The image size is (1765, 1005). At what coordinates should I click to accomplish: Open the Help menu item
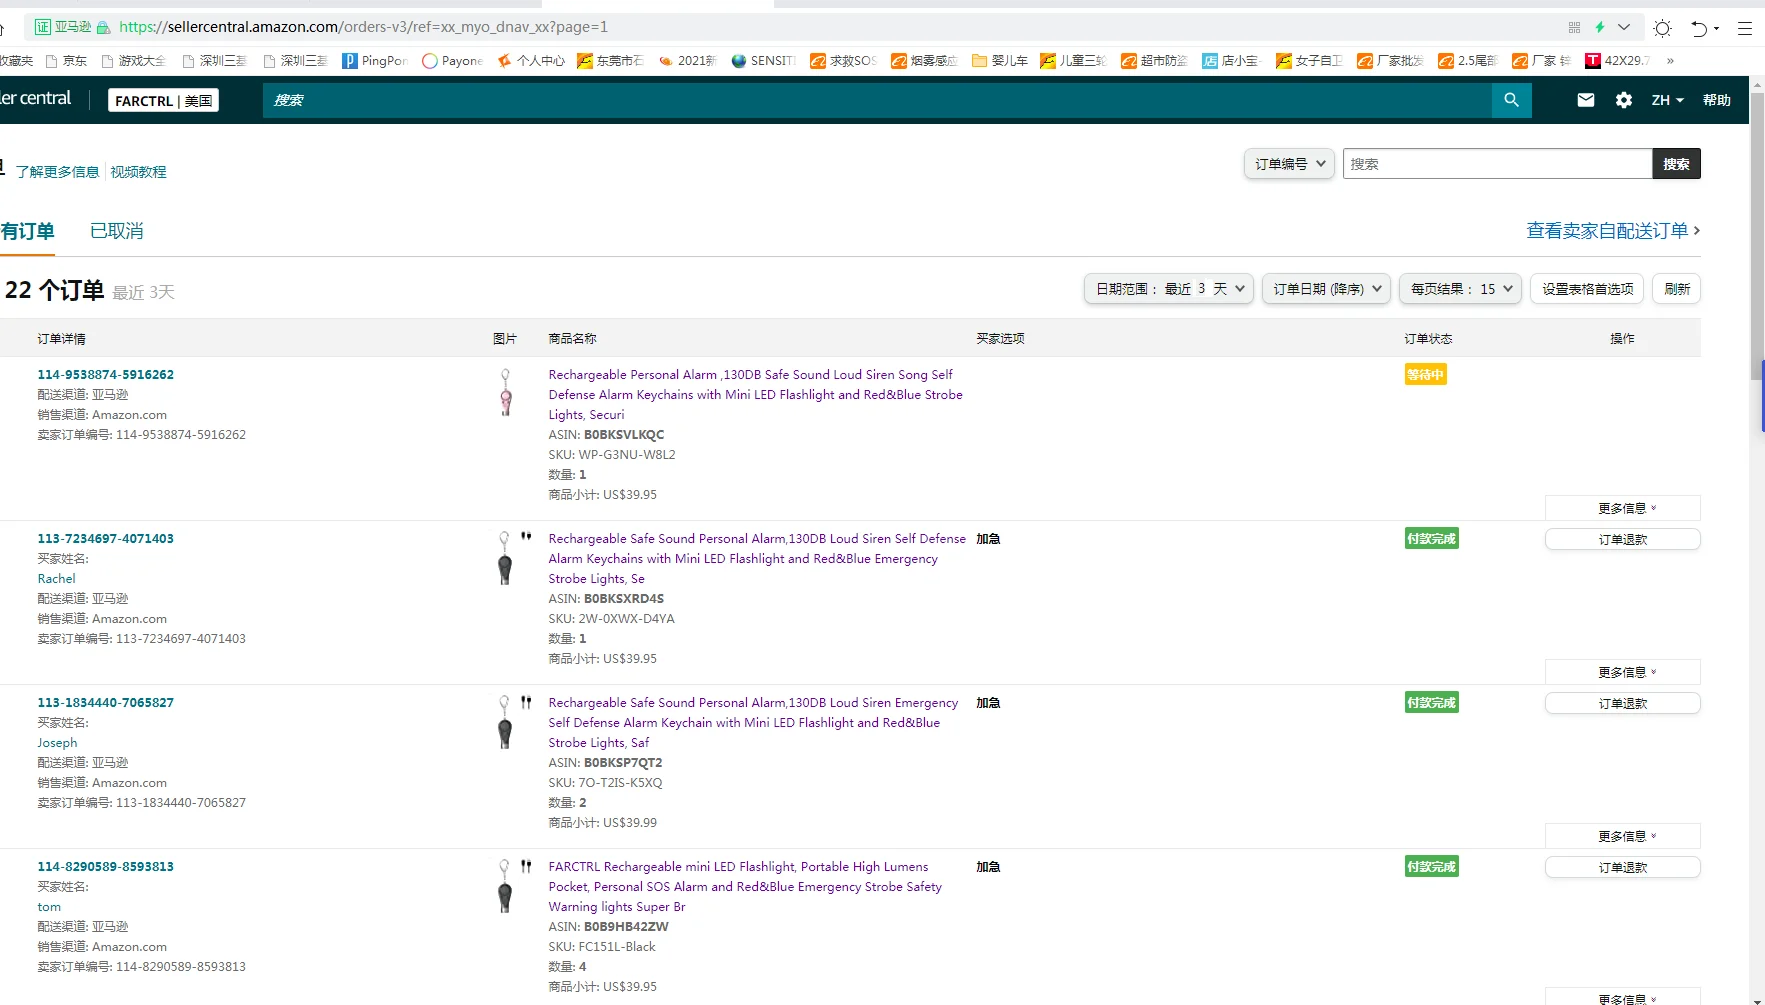pos(1716,100)
